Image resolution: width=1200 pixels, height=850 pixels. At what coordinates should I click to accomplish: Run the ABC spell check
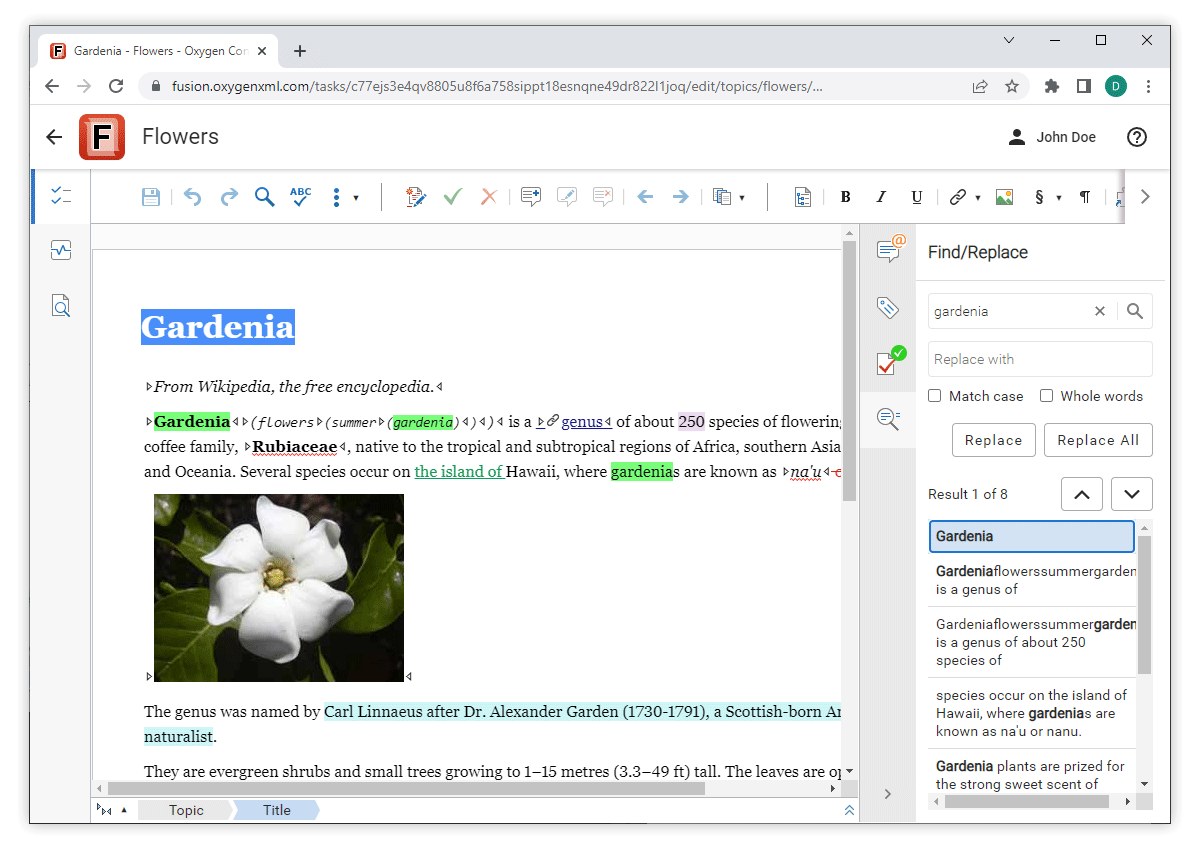(x=300, y=197)
